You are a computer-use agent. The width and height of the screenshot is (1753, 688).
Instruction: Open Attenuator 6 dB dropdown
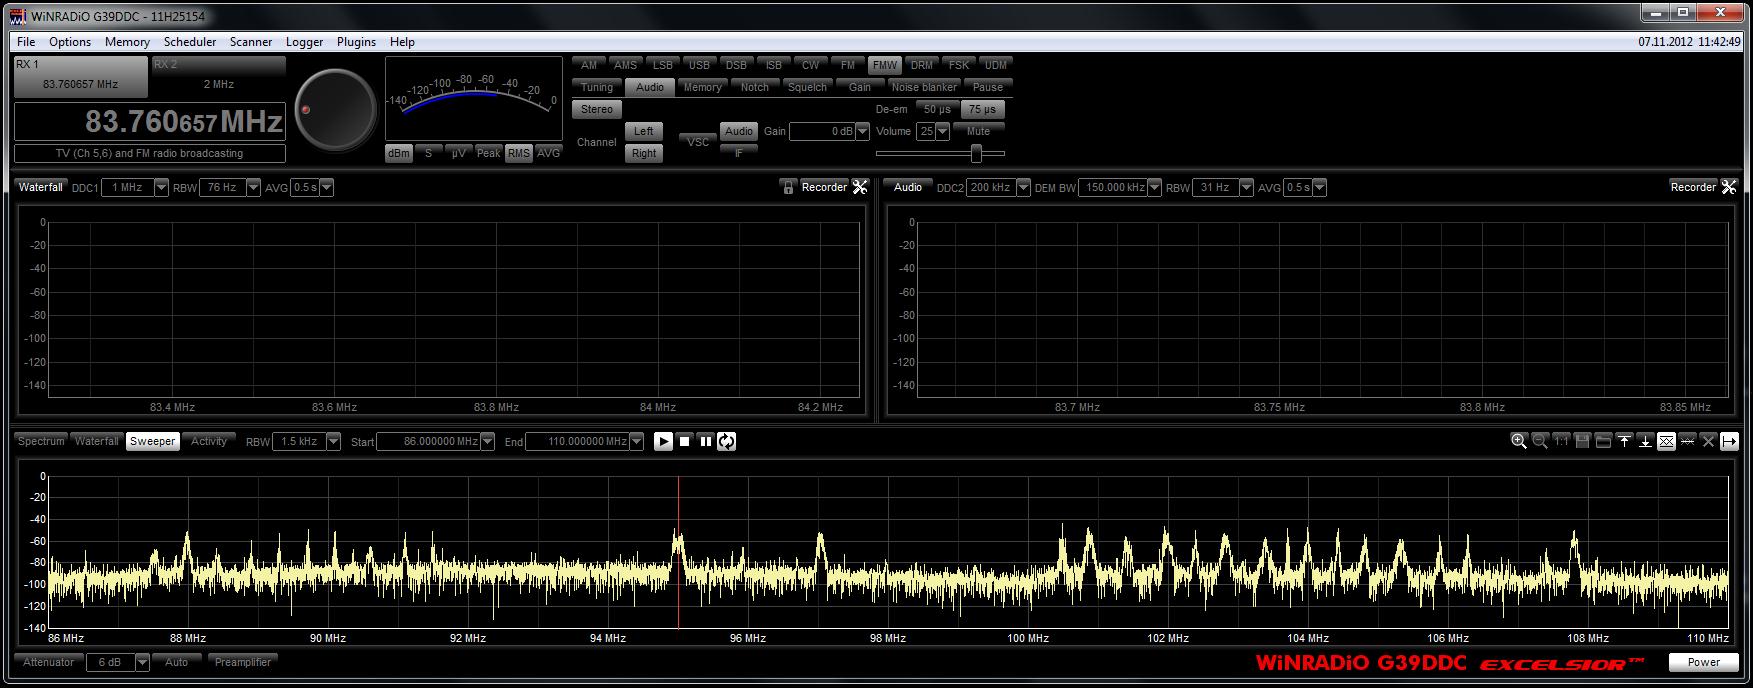coord(142,662)
